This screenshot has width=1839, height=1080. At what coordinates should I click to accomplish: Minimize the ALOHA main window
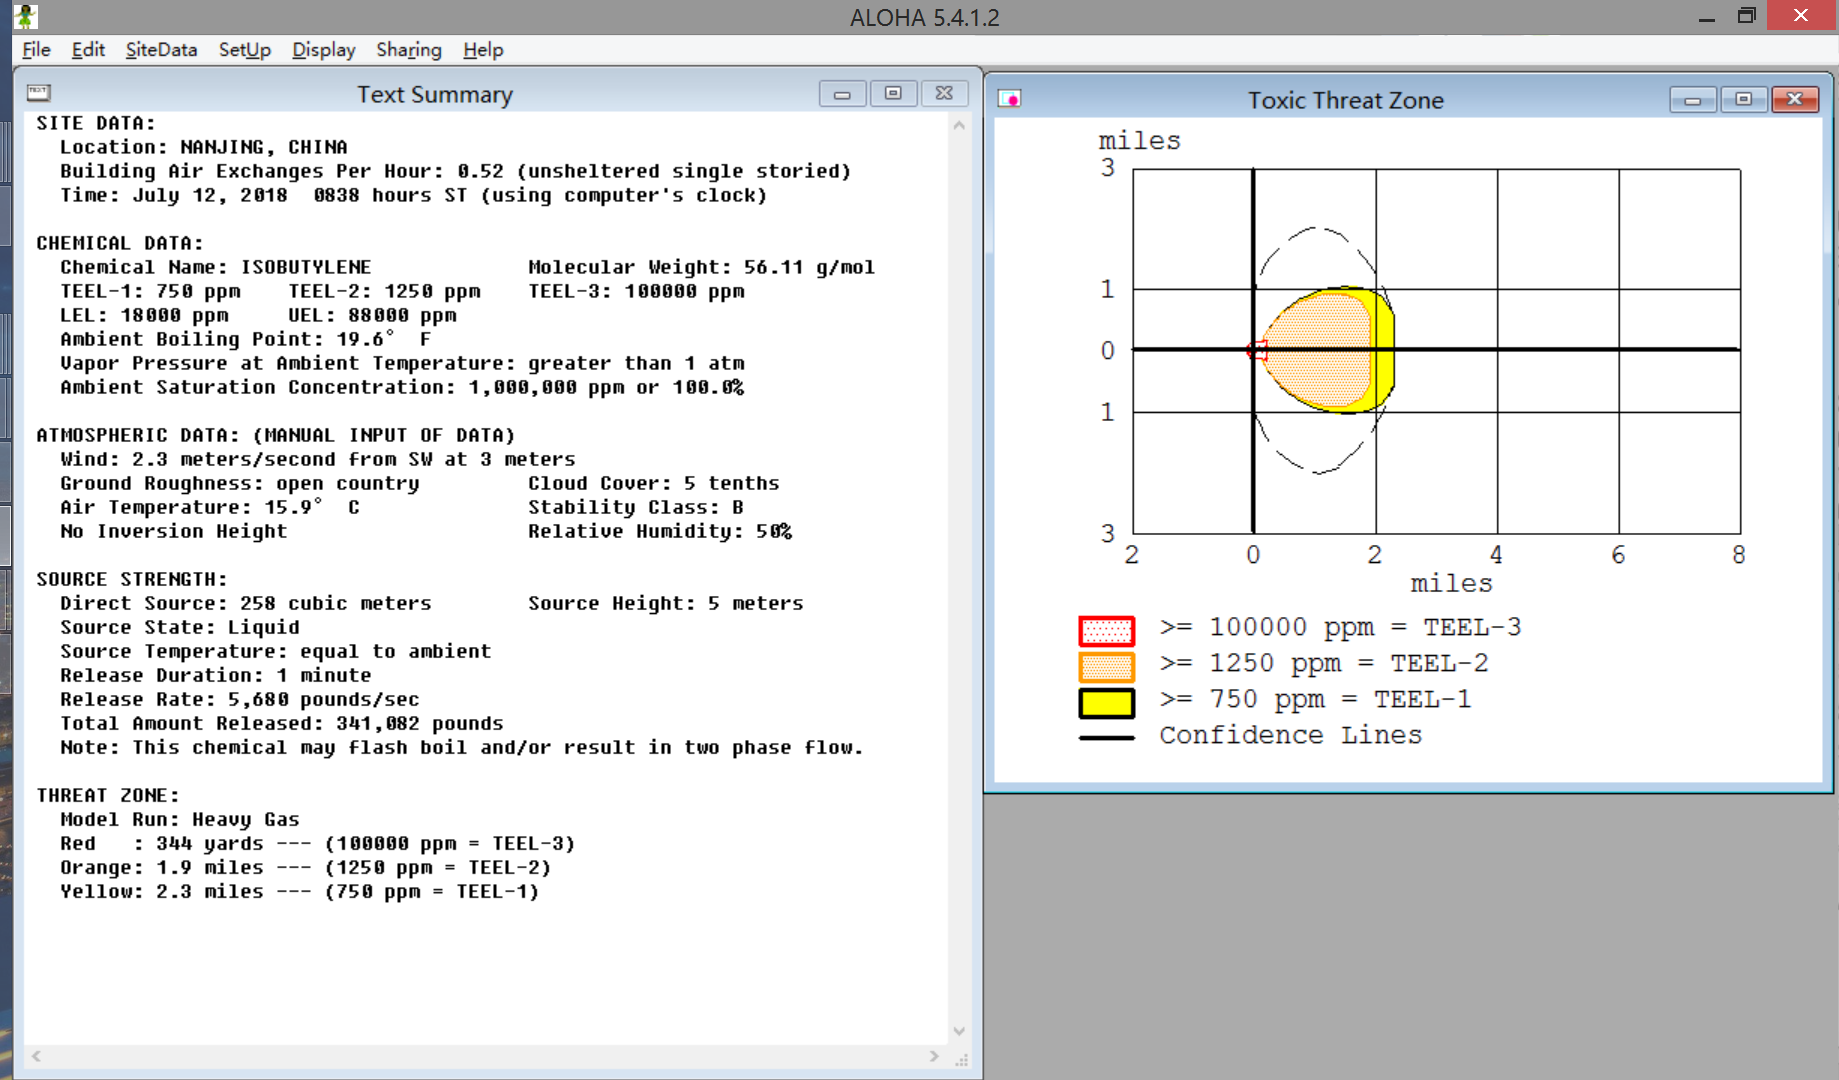click(1706, 16)
